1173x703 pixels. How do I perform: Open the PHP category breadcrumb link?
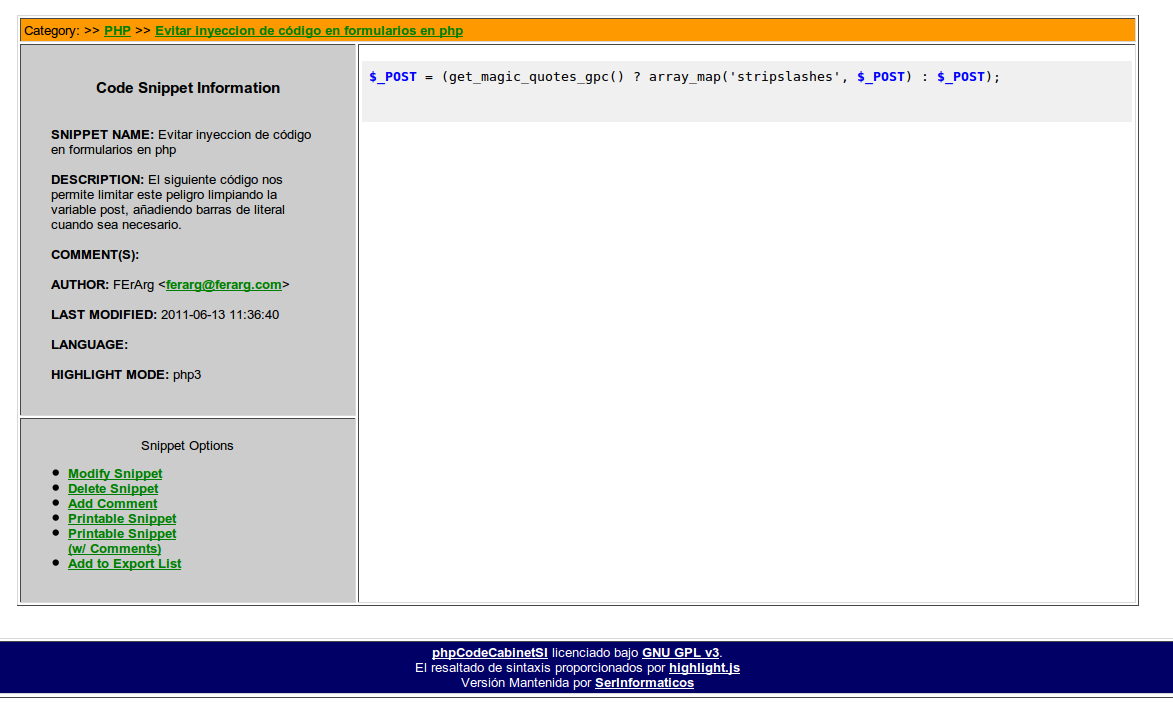[117, 30]
